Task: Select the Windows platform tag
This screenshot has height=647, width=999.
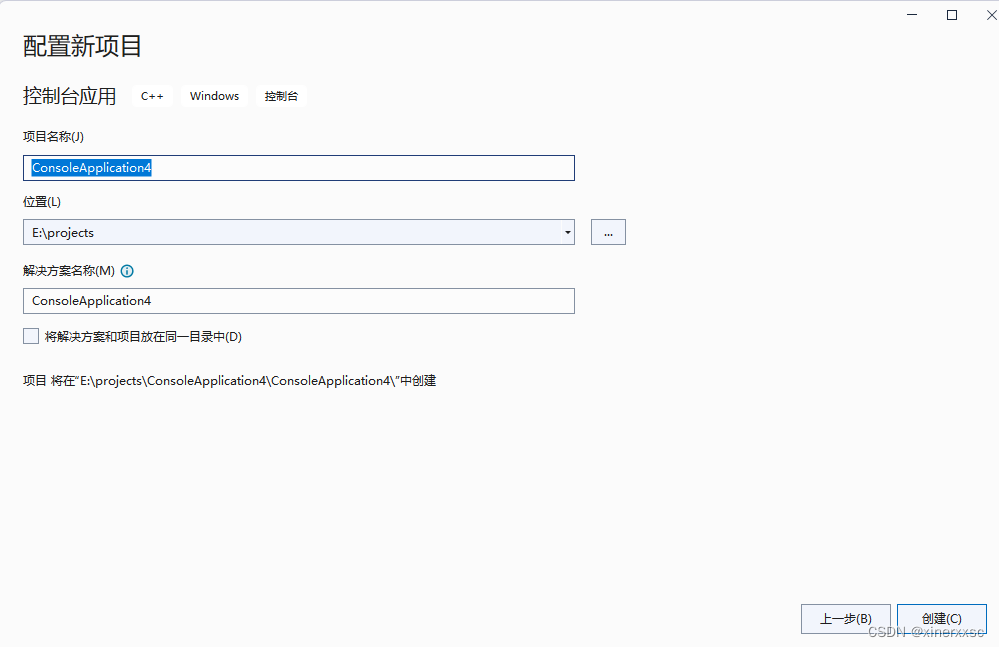Action: 214,95
